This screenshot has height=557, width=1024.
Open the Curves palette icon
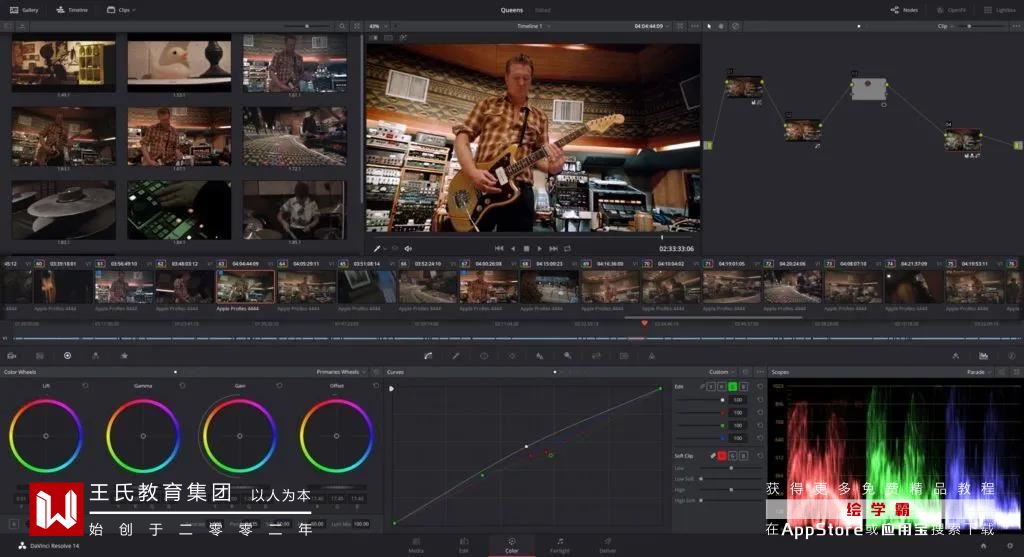point(428,356)
